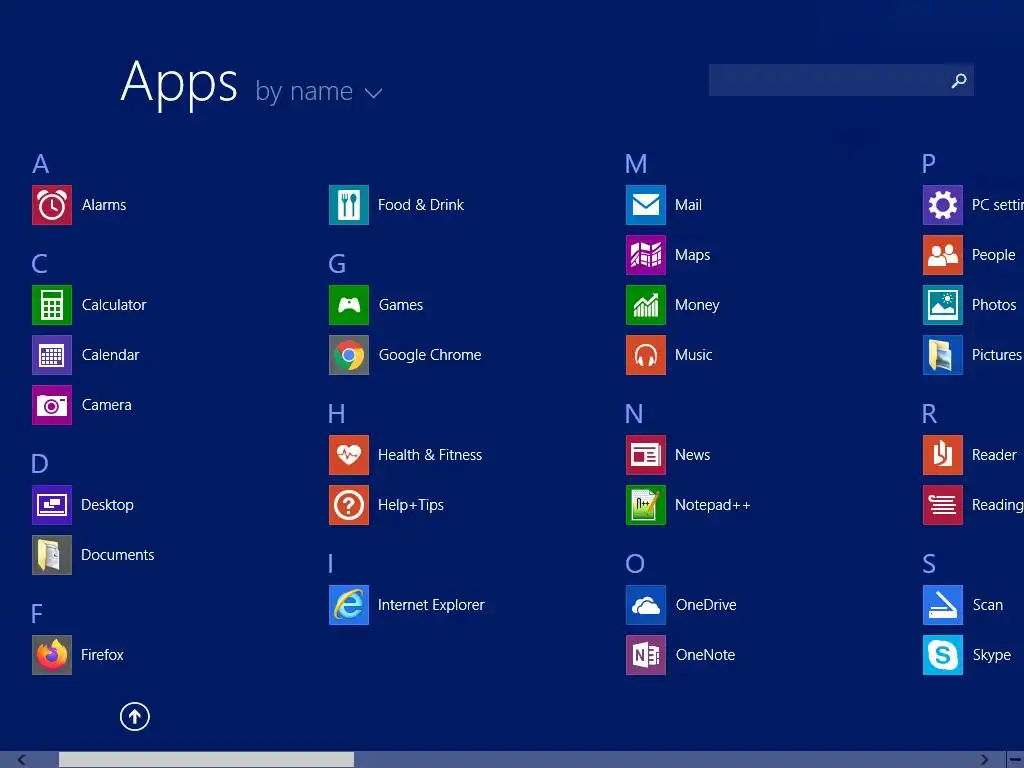Click the scrollbar right arrow
The height and width of the screenshot is (768, 1024).
click(984, 760)
